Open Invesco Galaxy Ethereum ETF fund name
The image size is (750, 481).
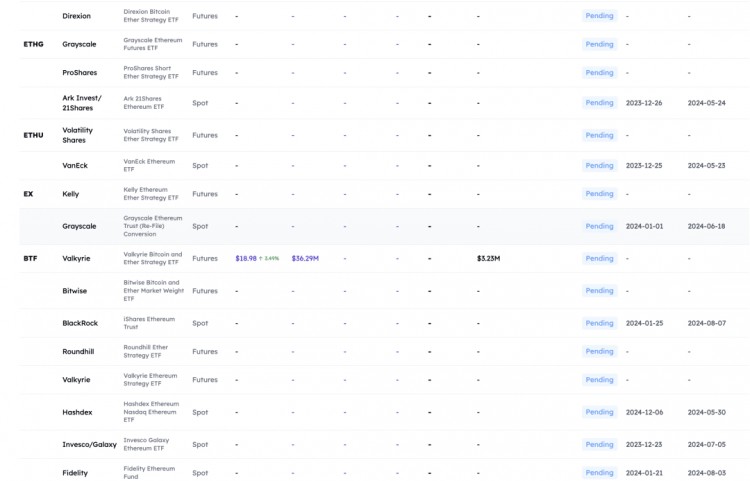146,444
